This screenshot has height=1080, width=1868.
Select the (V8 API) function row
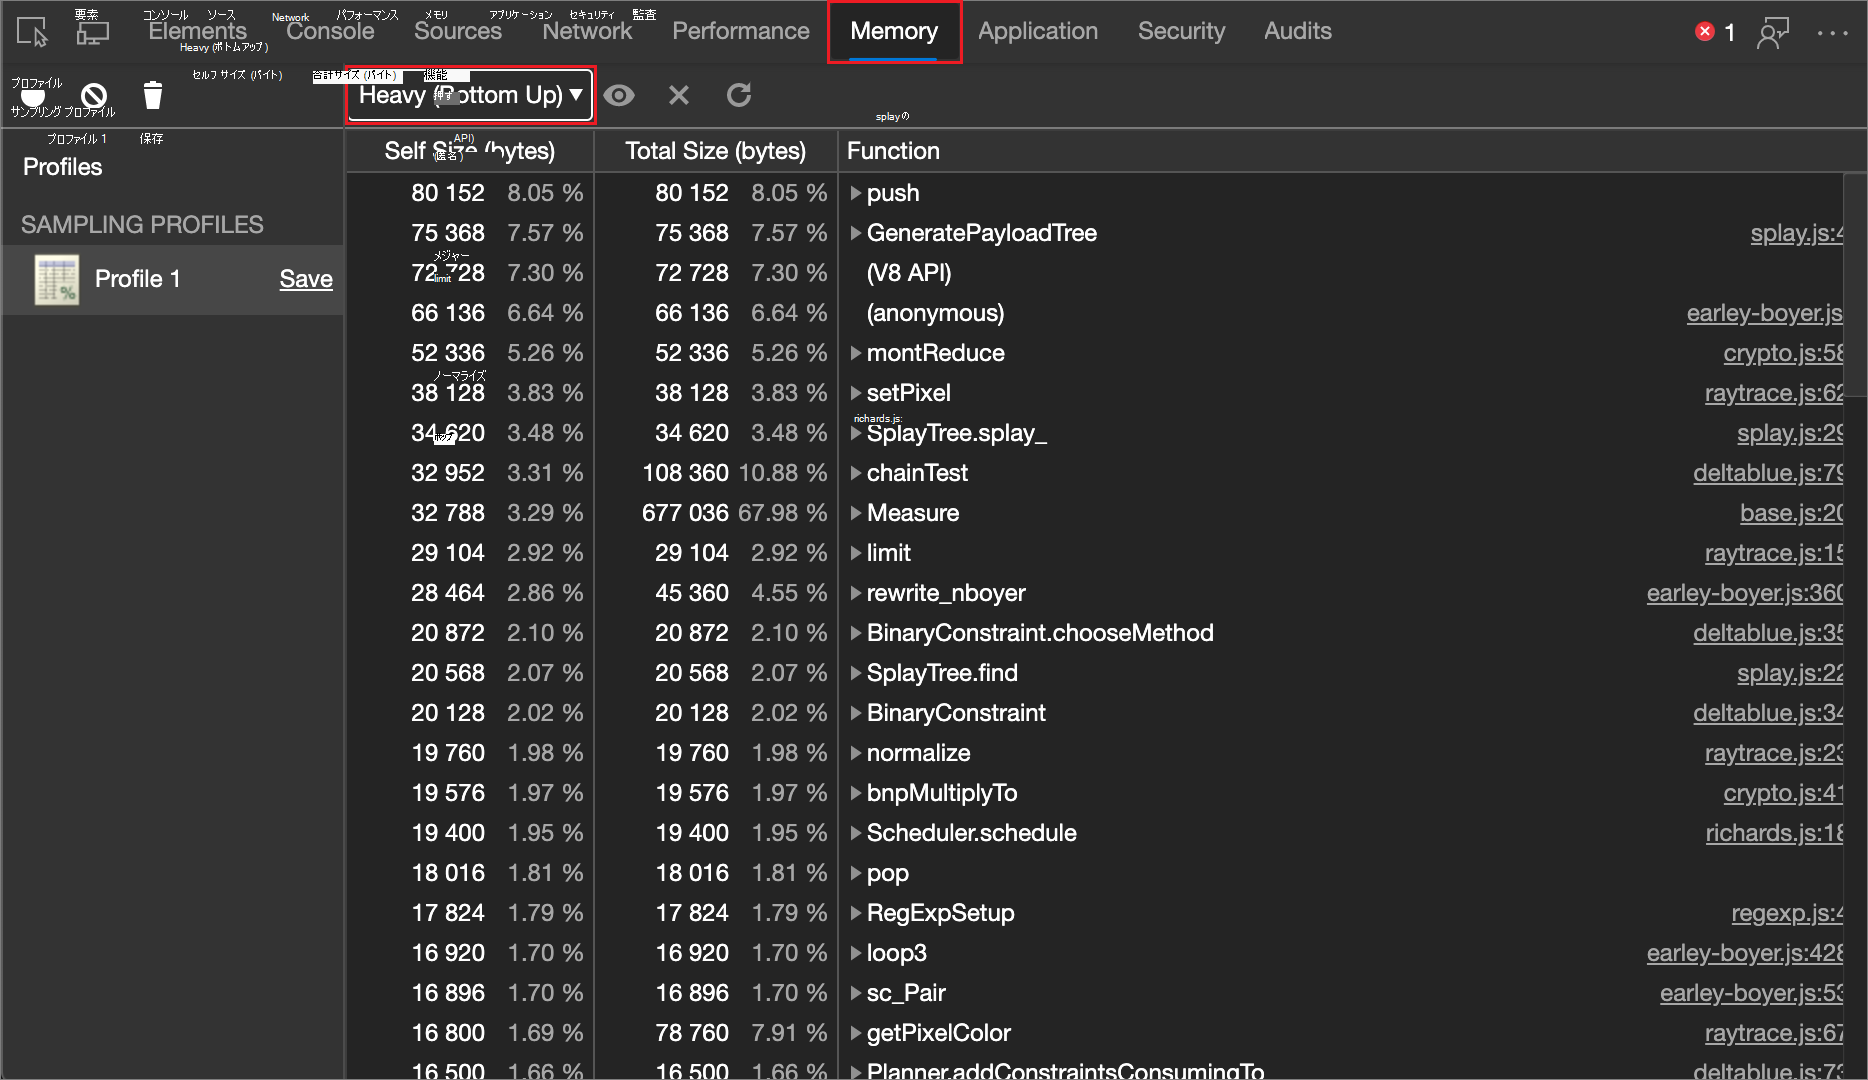(x=1095, y=273)
